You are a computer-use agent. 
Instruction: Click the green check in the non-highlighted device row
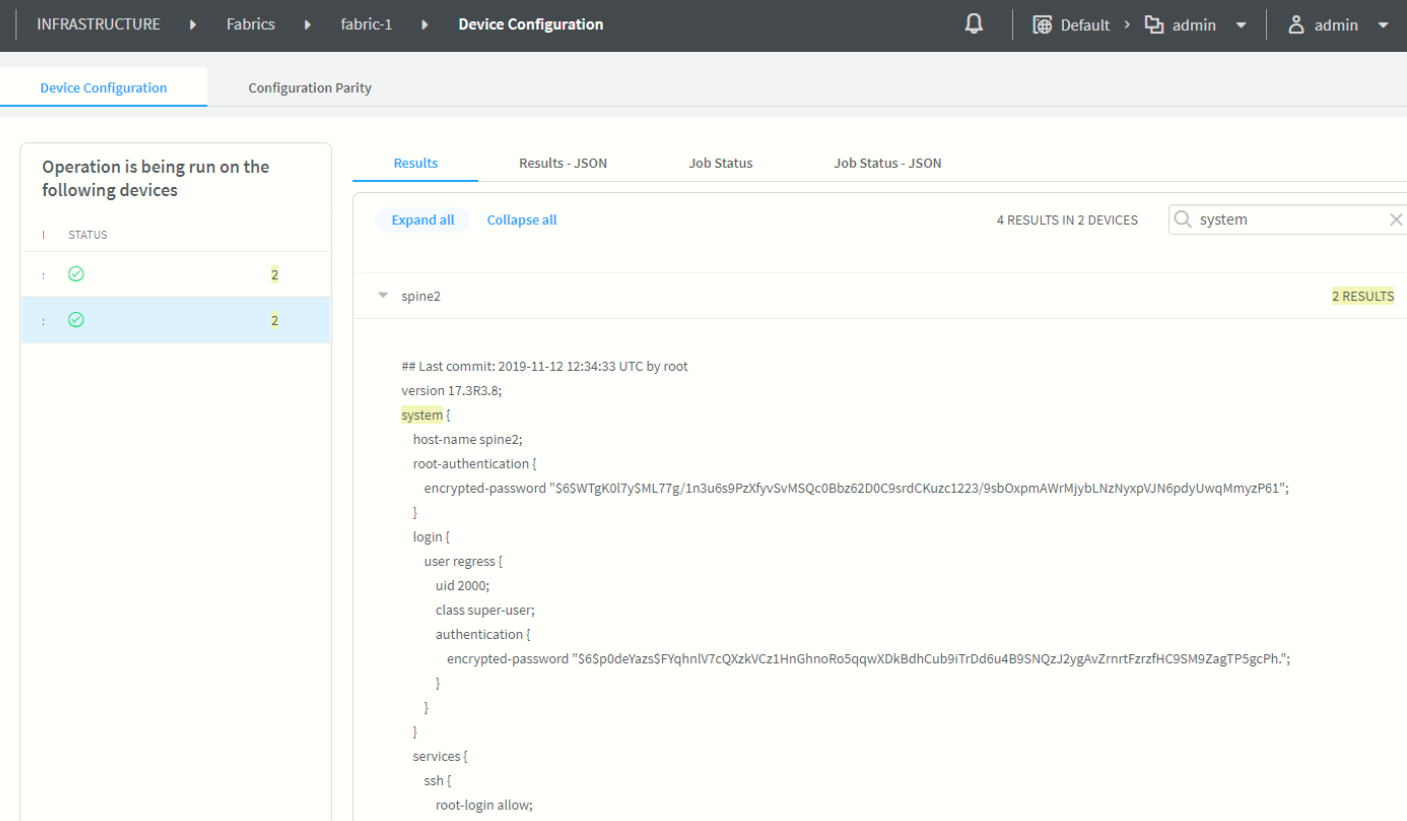(x=76, y=274)
